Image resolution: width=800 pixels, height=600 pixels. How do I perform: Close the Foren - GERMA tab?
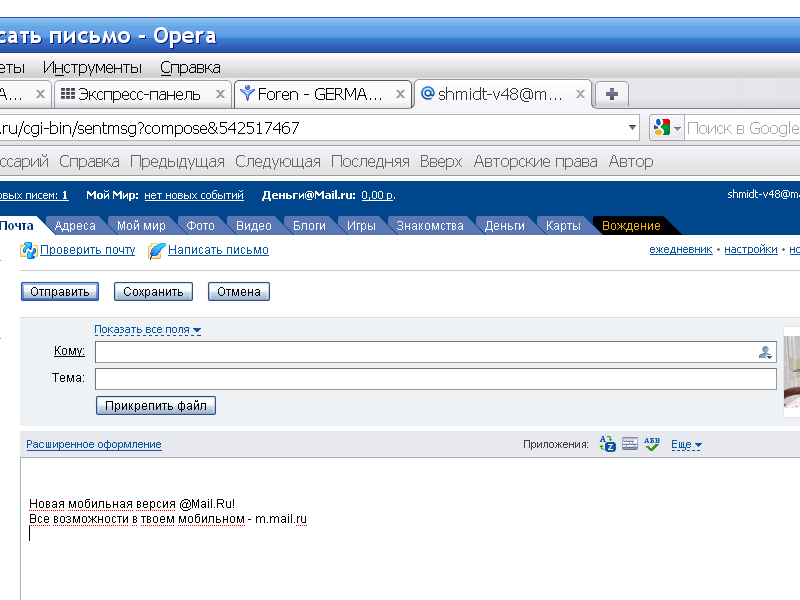pos(401,94)
